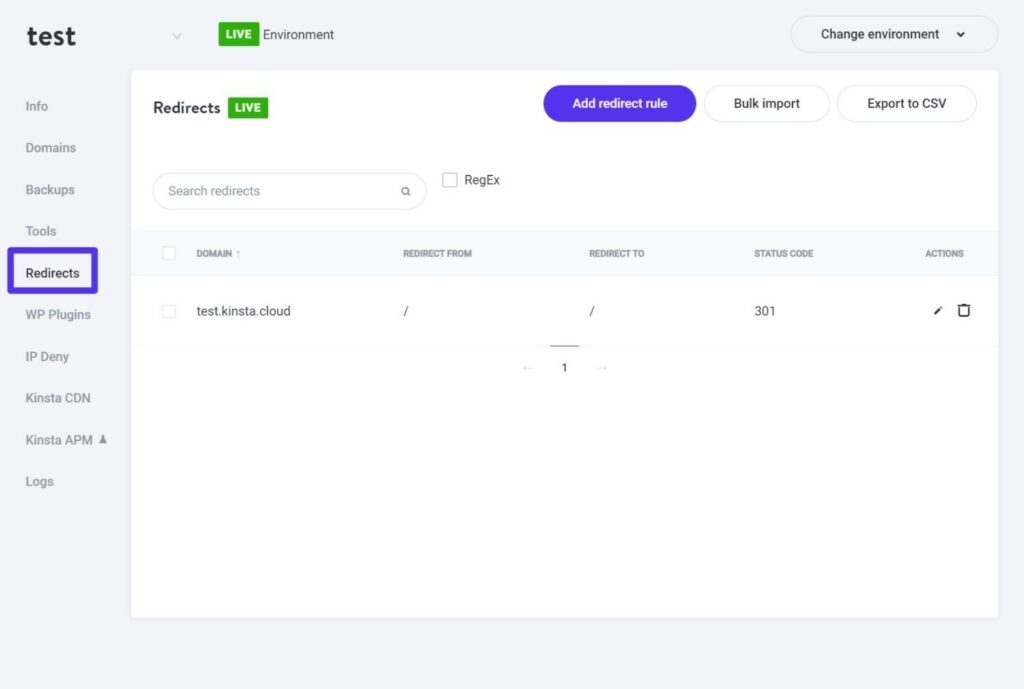Screen dimensions: 1024x689
Task: Go to next page with the right arrow
Action: pyautogui.click(x=601, y=367)
